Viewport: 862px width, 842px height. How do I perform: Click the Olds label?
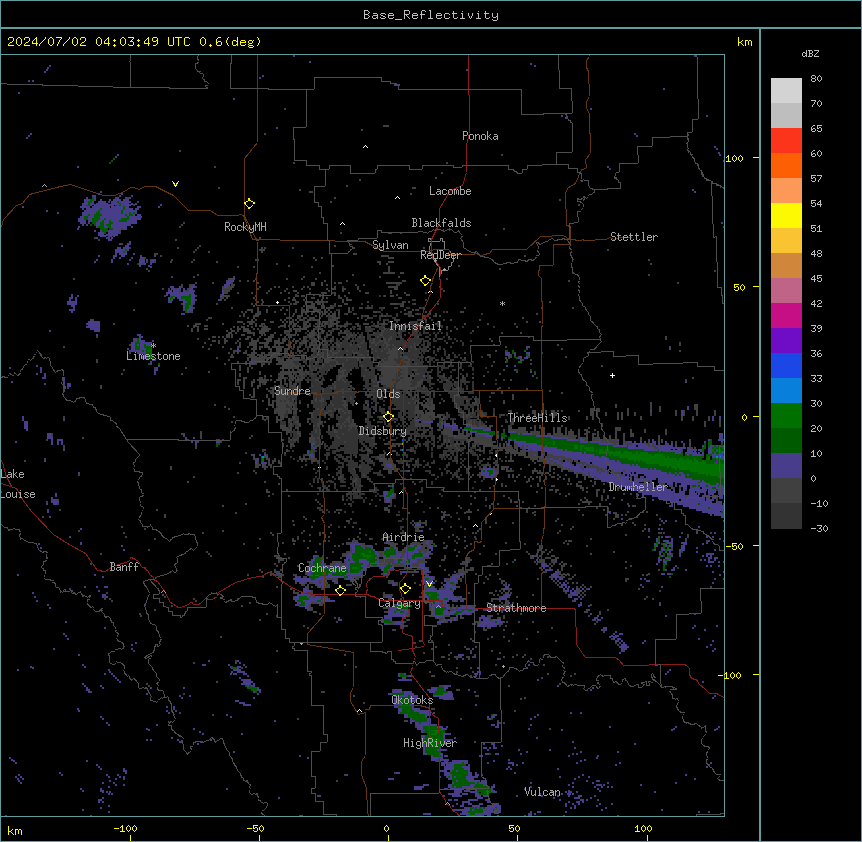388,394
